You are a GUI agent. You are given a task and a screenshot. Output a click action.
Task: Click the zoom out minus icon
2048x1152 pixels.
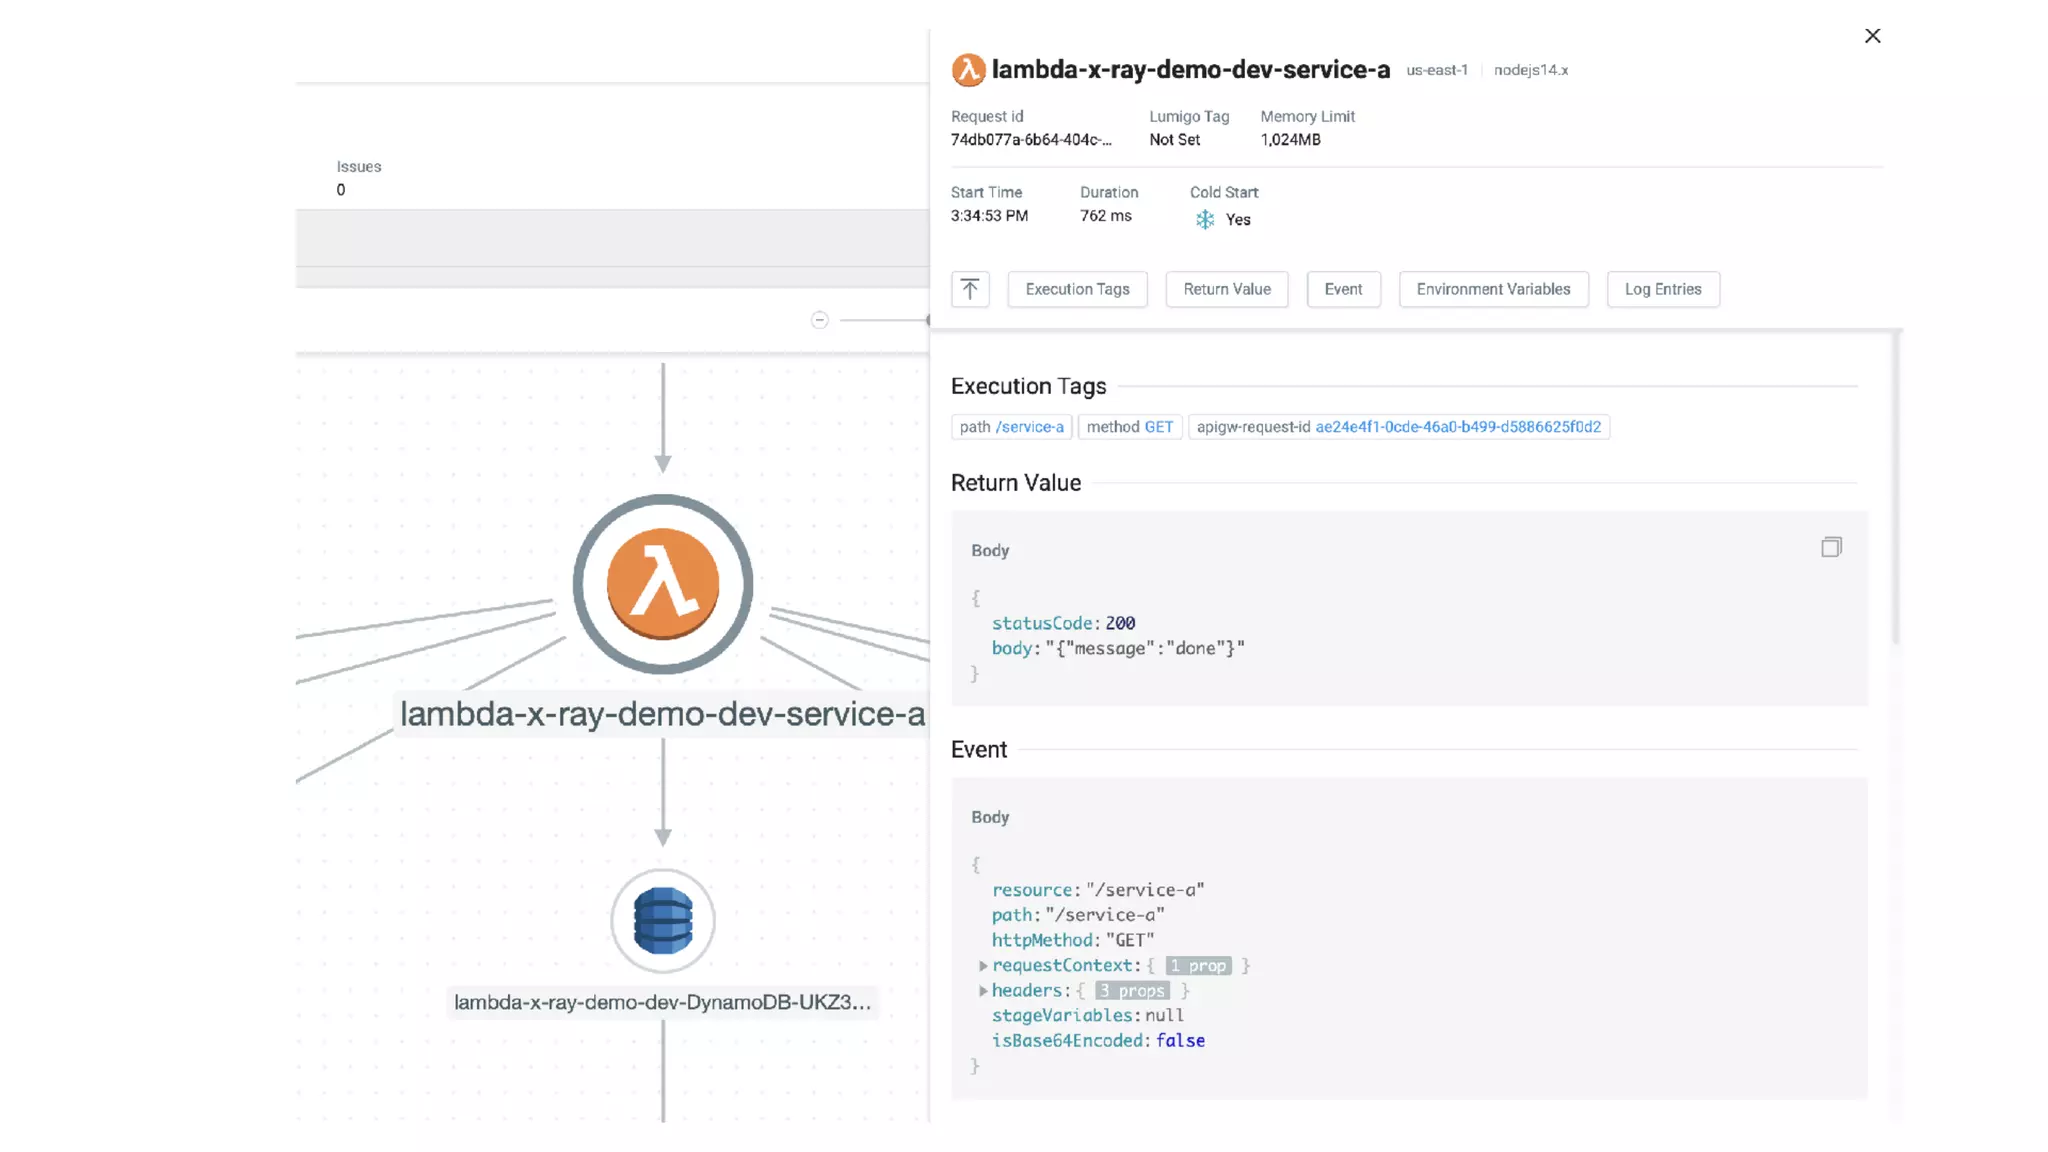pos(819,320)
